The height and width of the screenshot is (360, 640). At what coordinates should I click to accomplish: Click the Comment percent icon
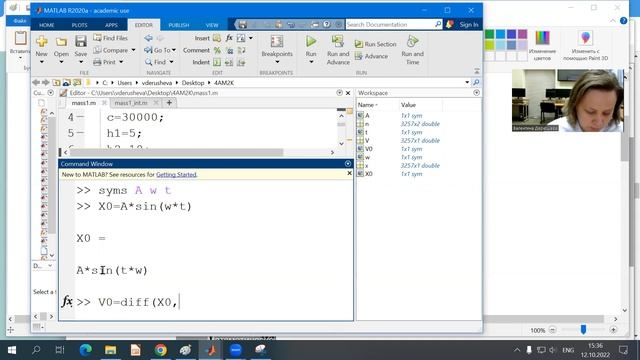[x=217, y=50]
